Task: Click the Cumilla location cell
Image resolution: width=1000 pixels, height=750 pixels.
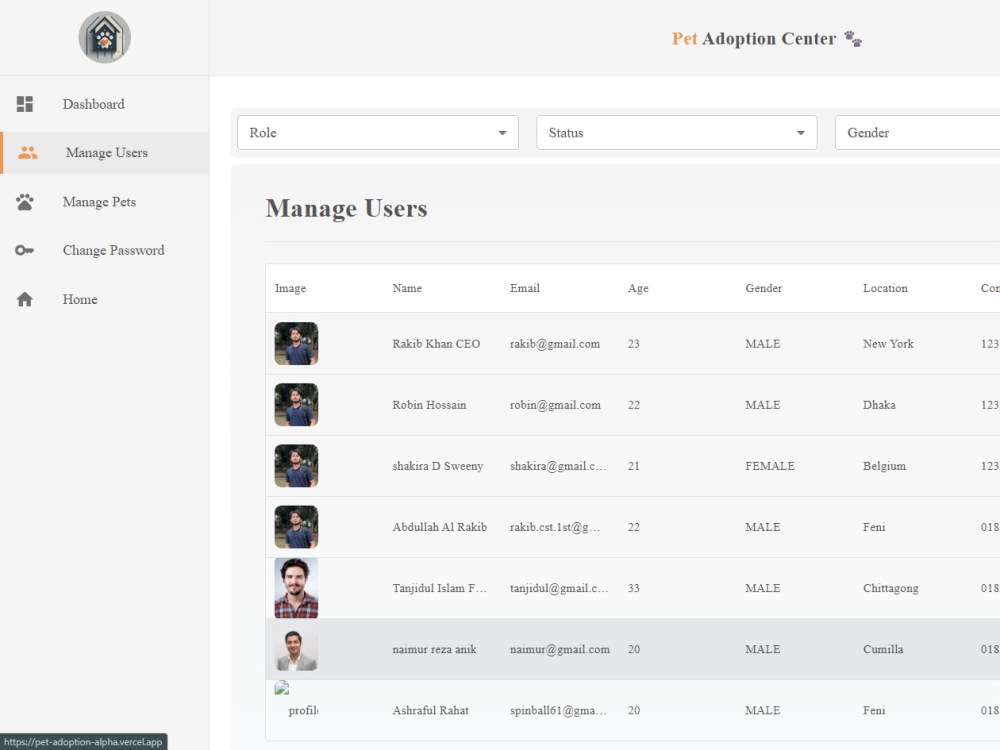Action: coord(883,649)
